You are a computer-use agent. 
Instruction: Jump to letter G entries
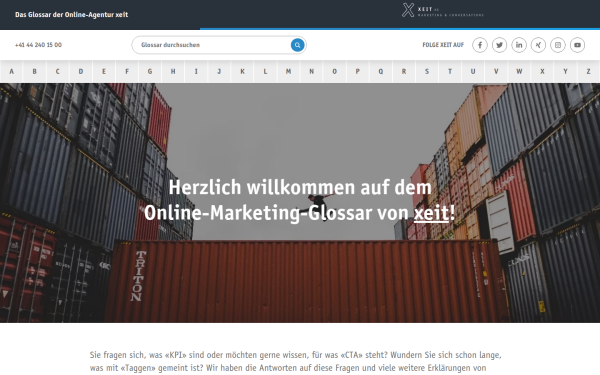(x=150, y=71)
